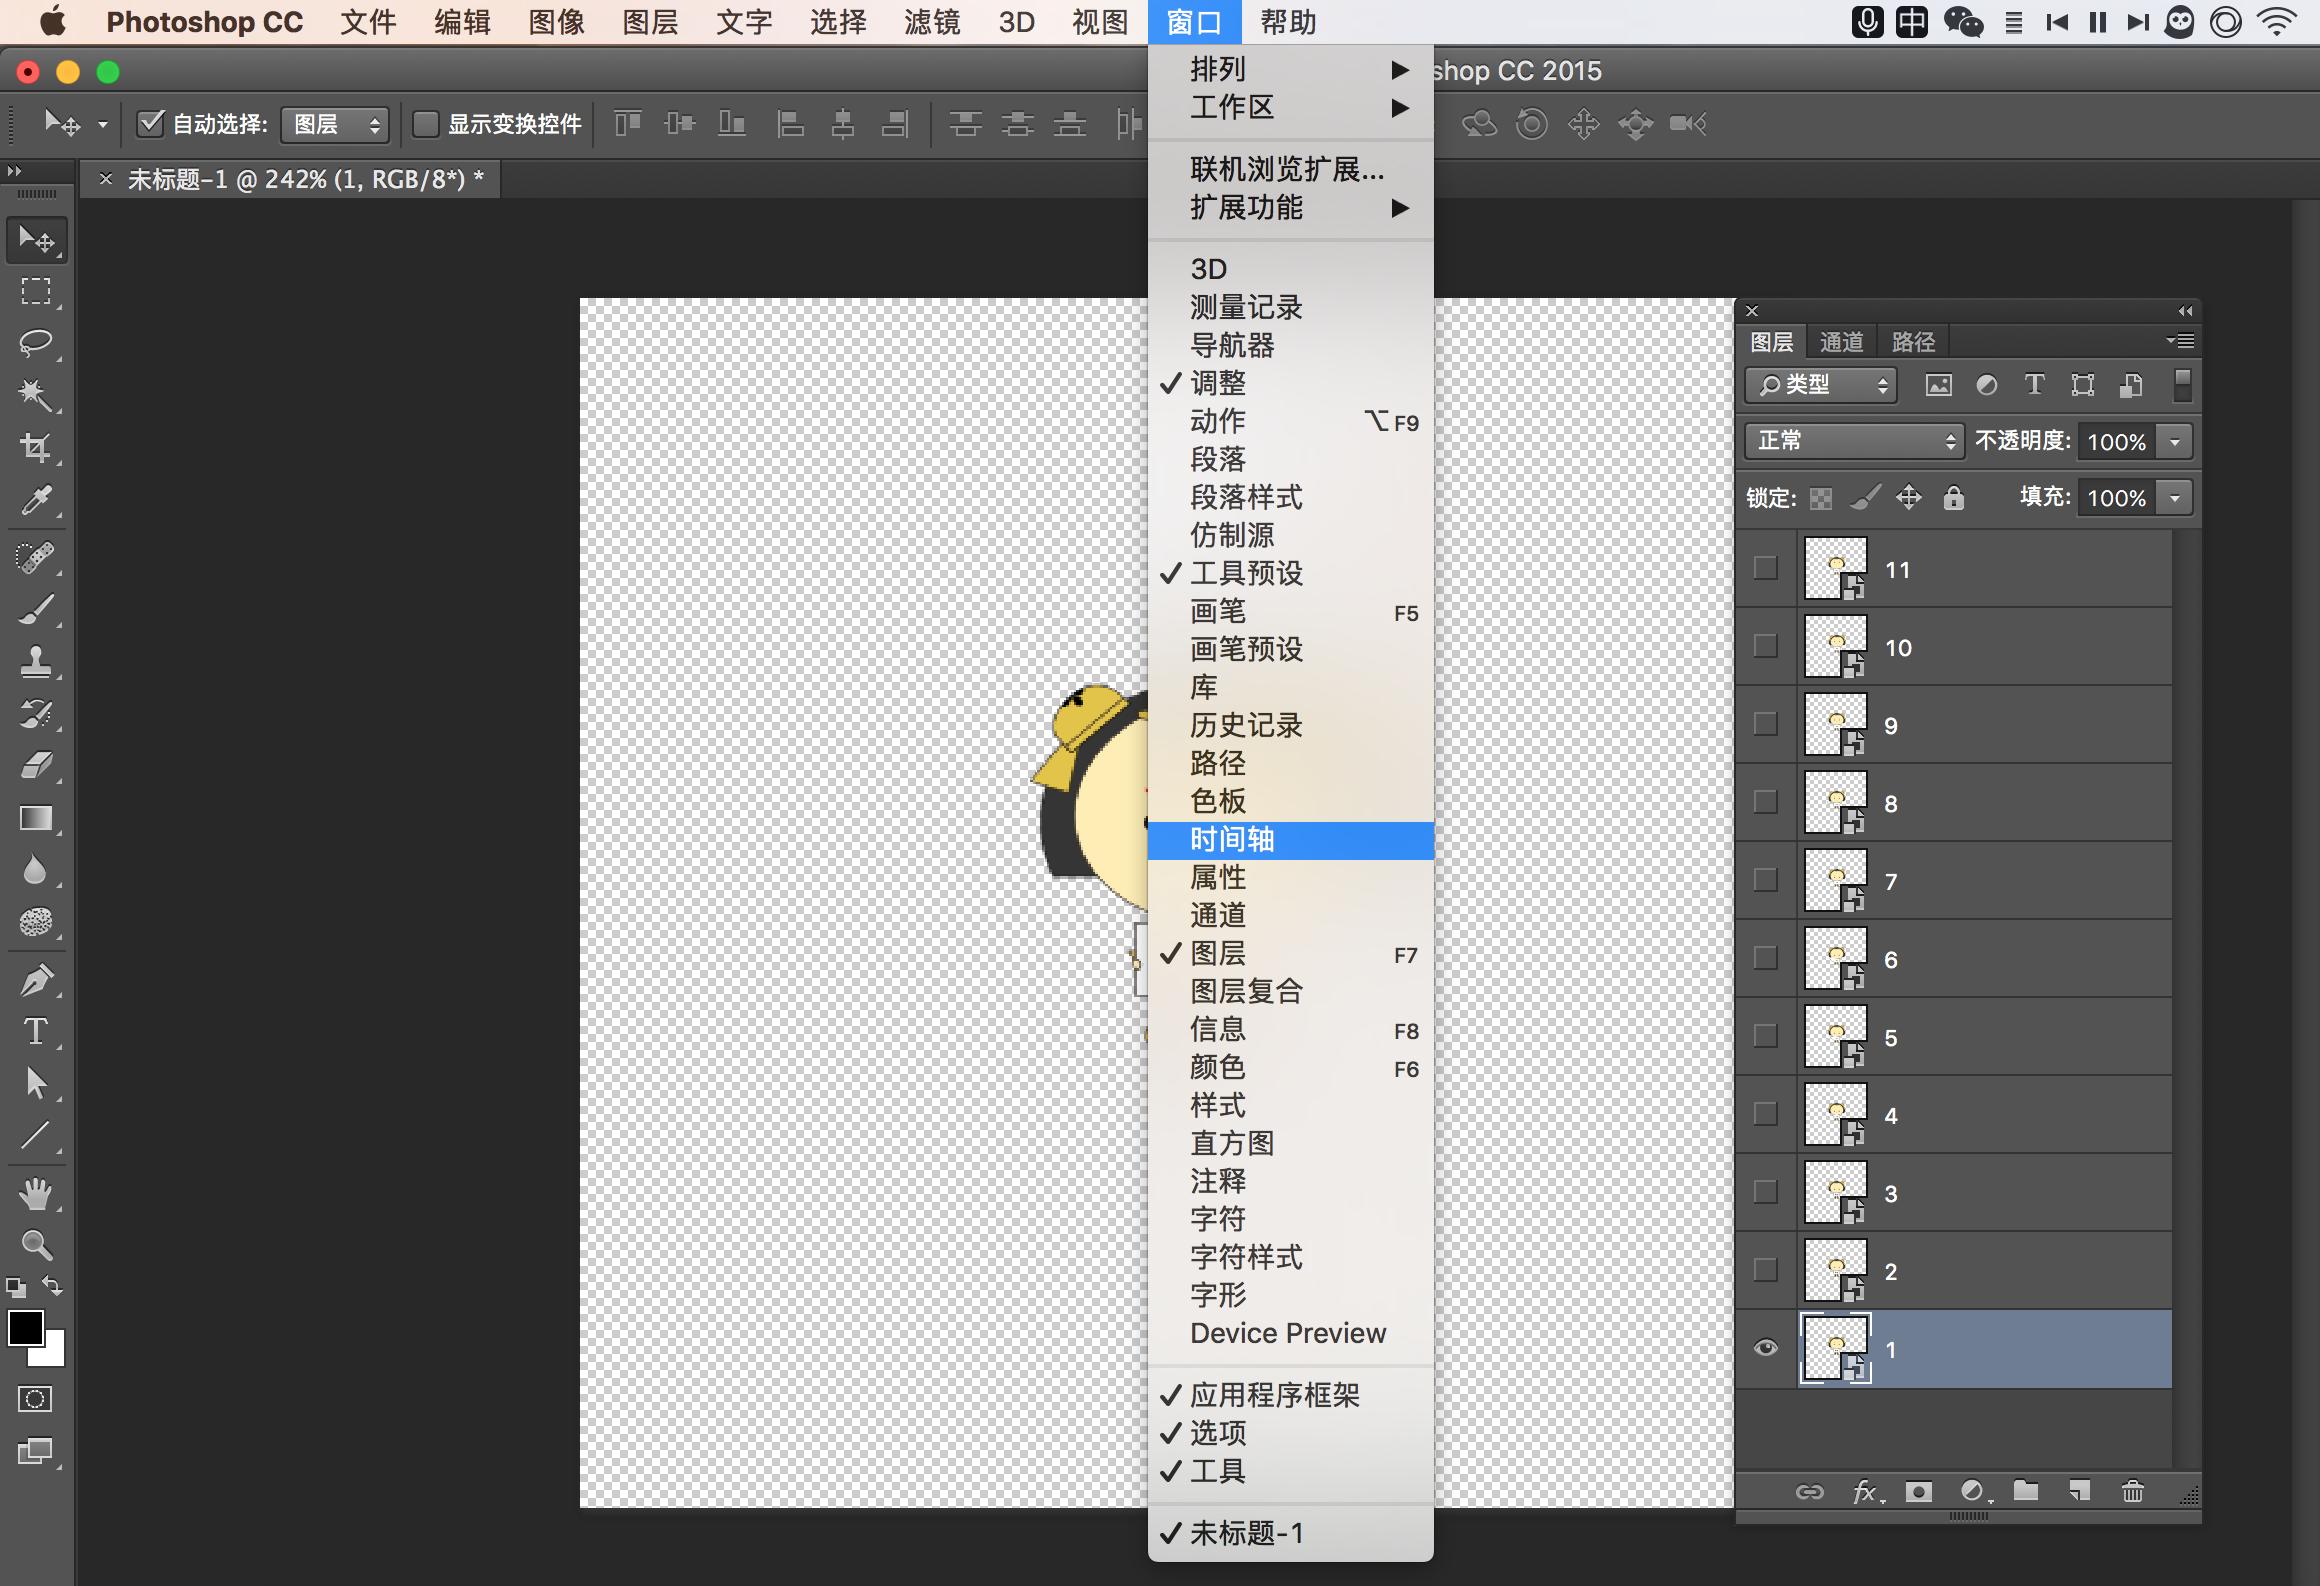This screenshot has width=2320, height=1586.
Task: Click the create new group folder icon
Action: point(2026,1491)
